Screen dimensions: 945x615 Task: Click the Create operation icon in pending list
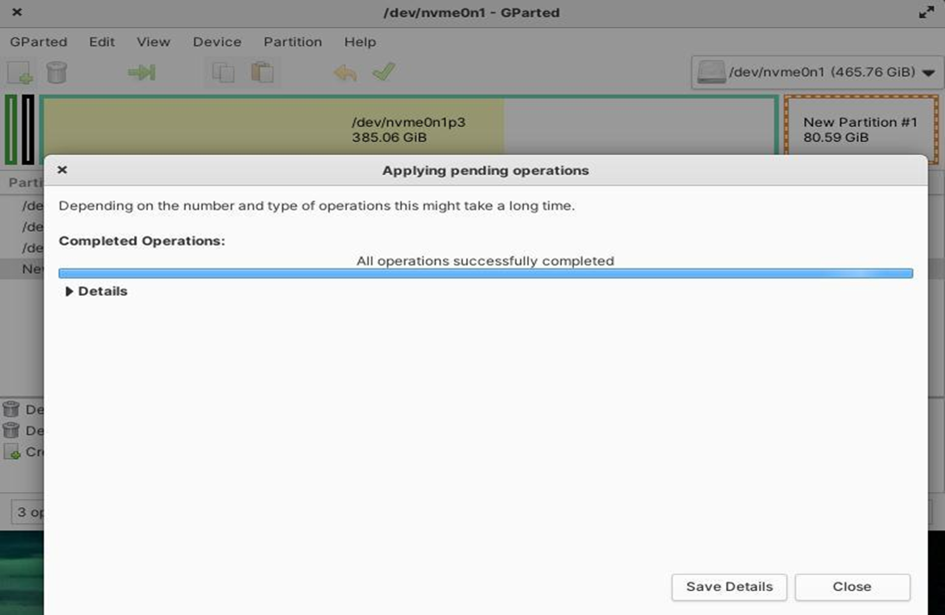tap(12, 452)
